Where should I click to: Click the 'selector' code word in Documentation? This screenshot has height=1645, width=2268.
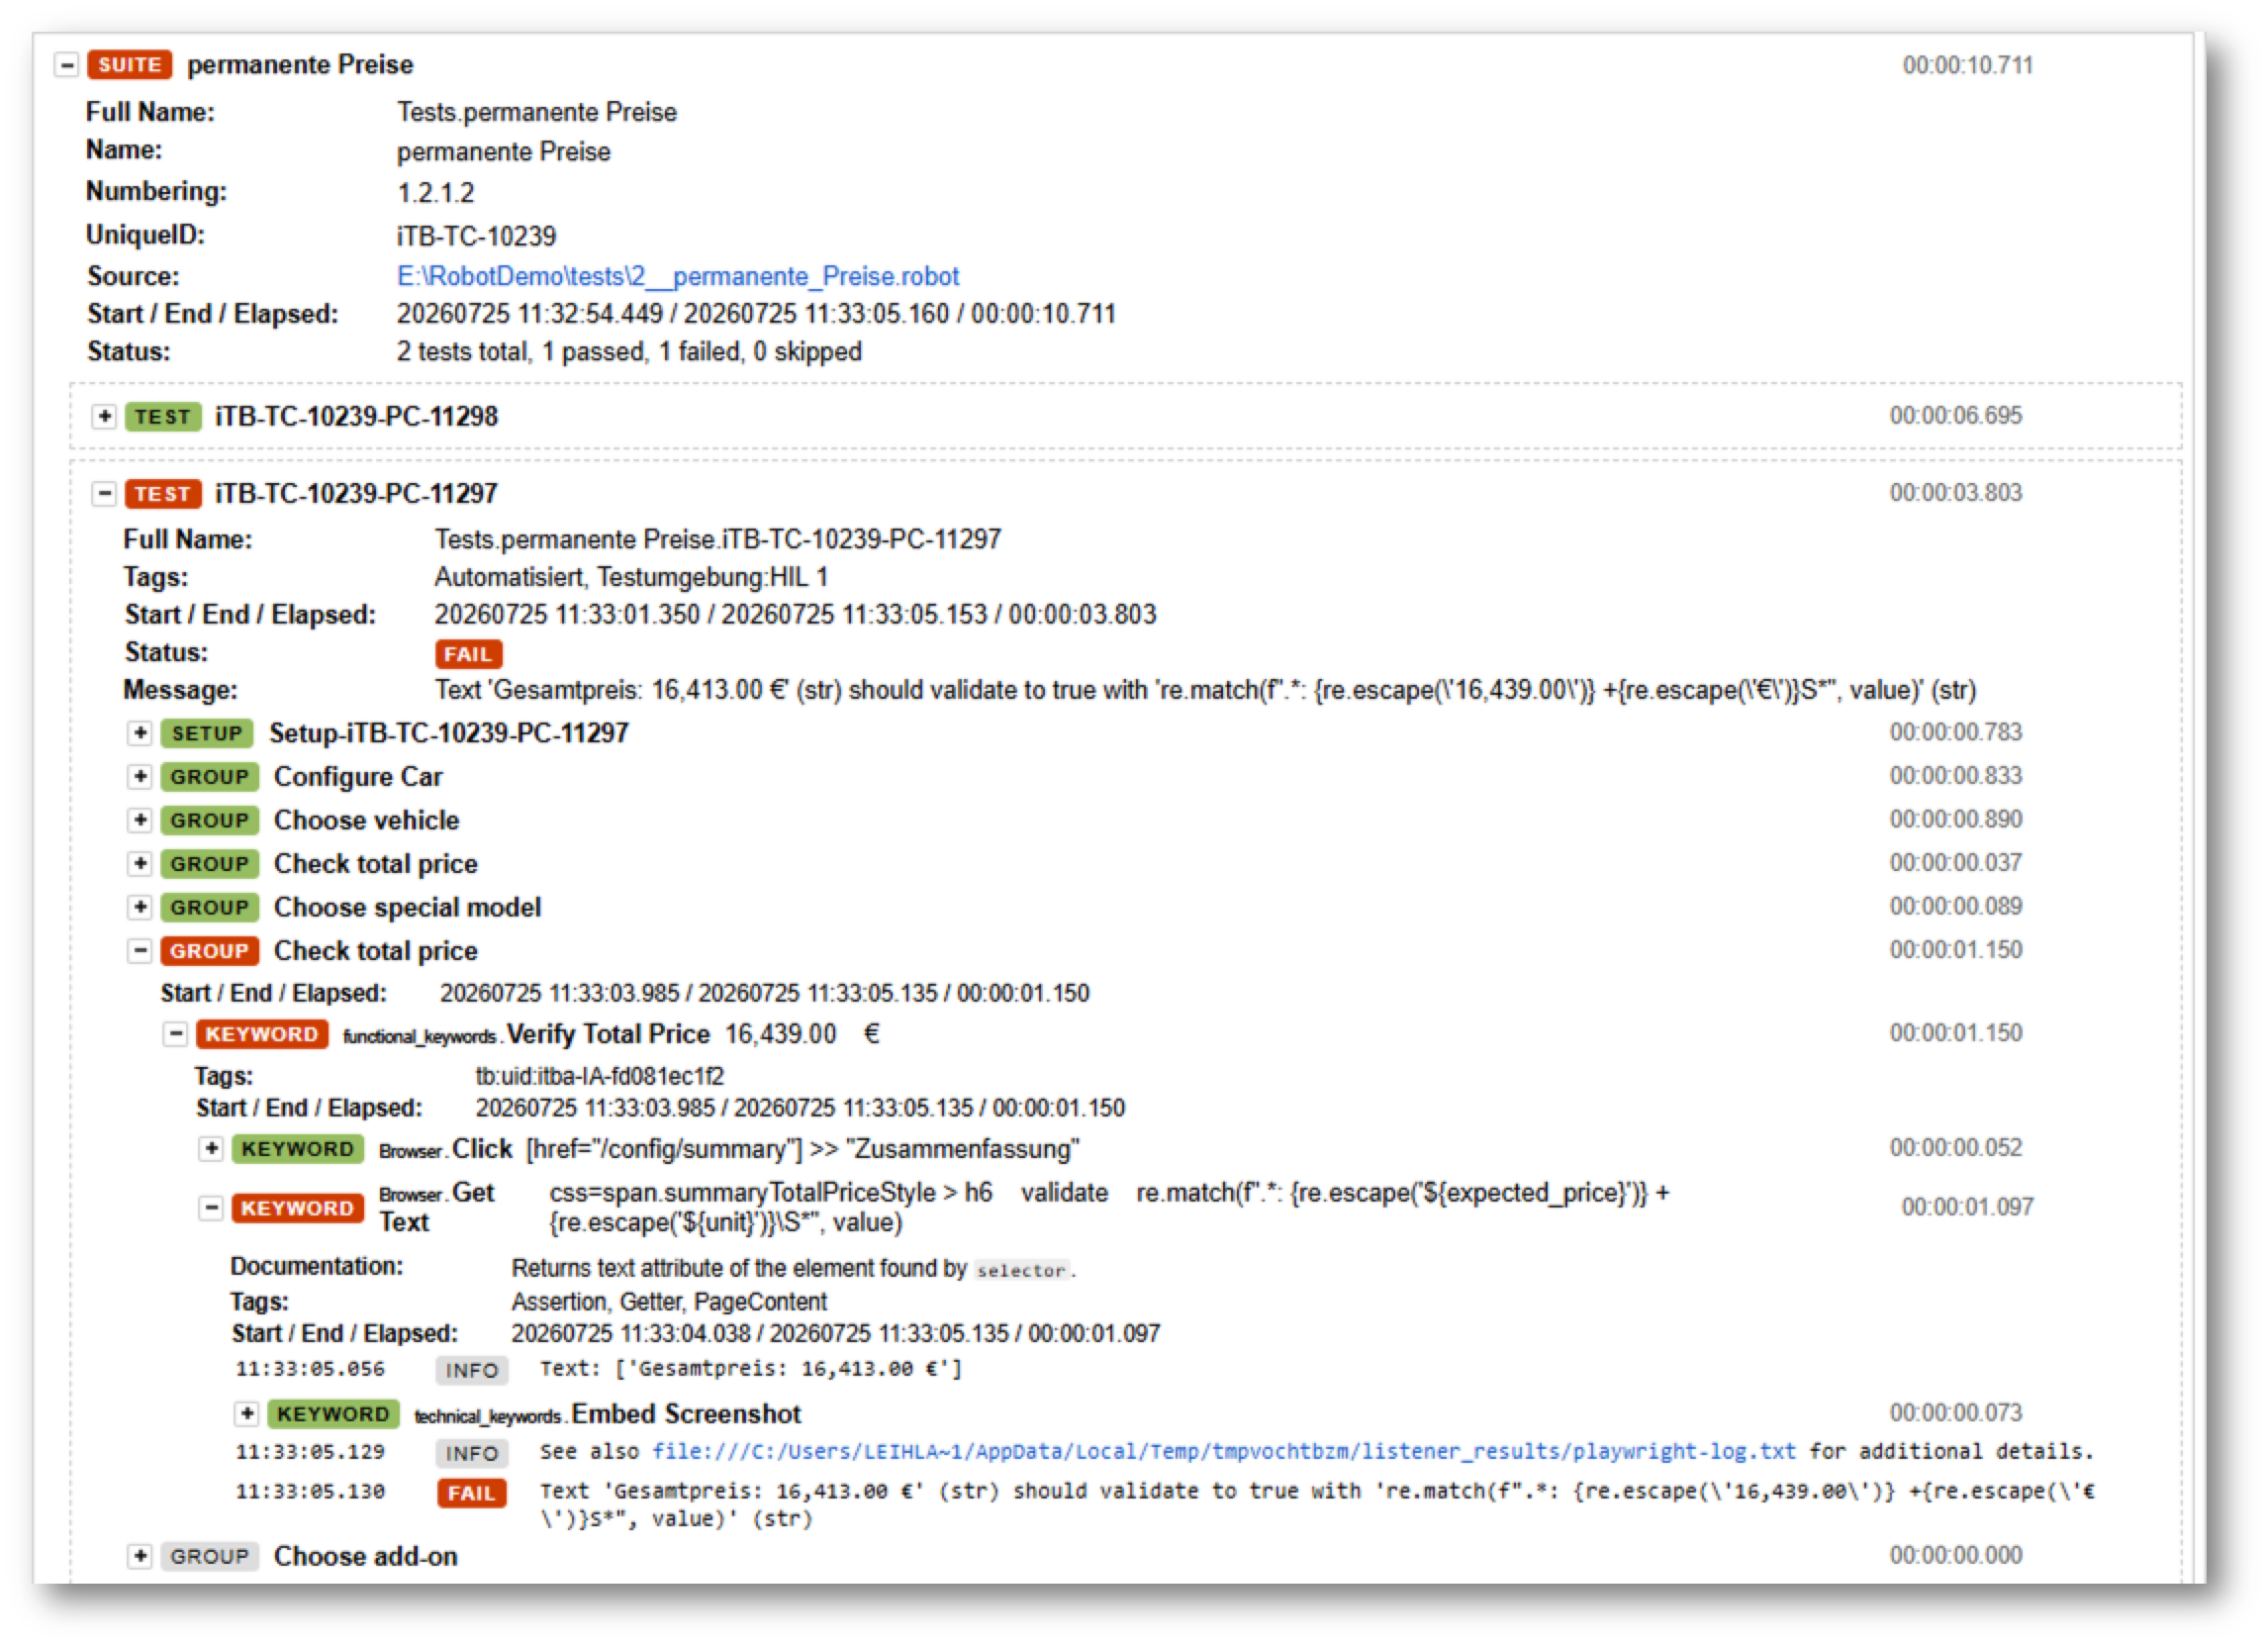coord(1021,1270)
